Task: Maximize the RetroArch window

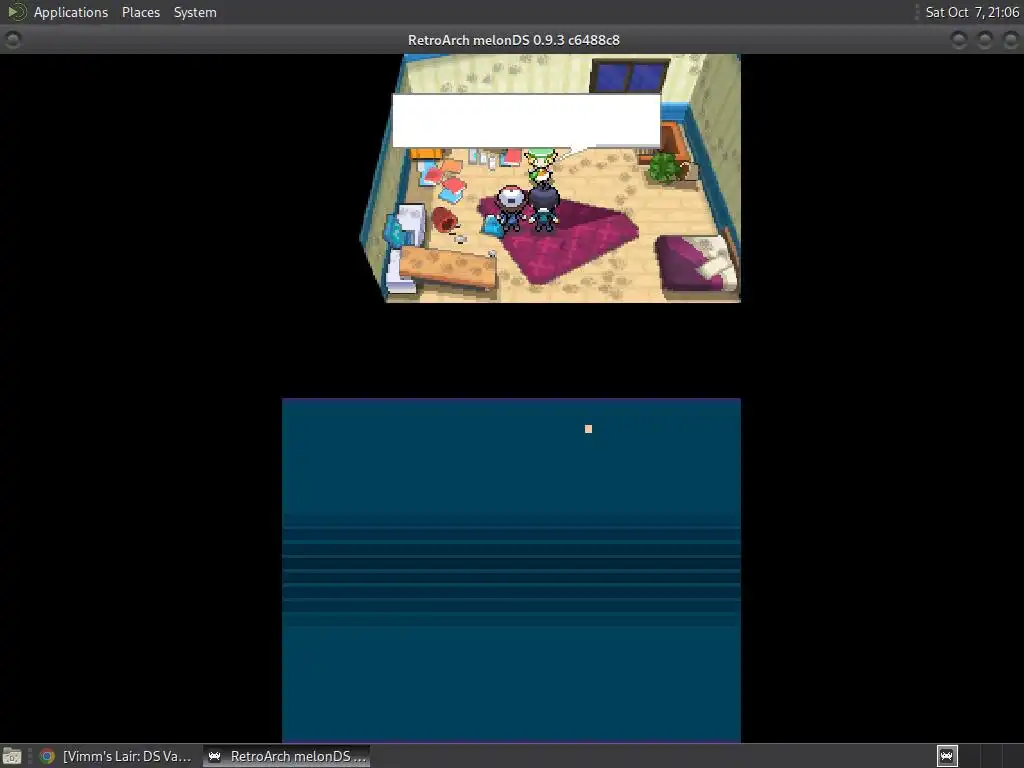Action: tap(984, 40)
